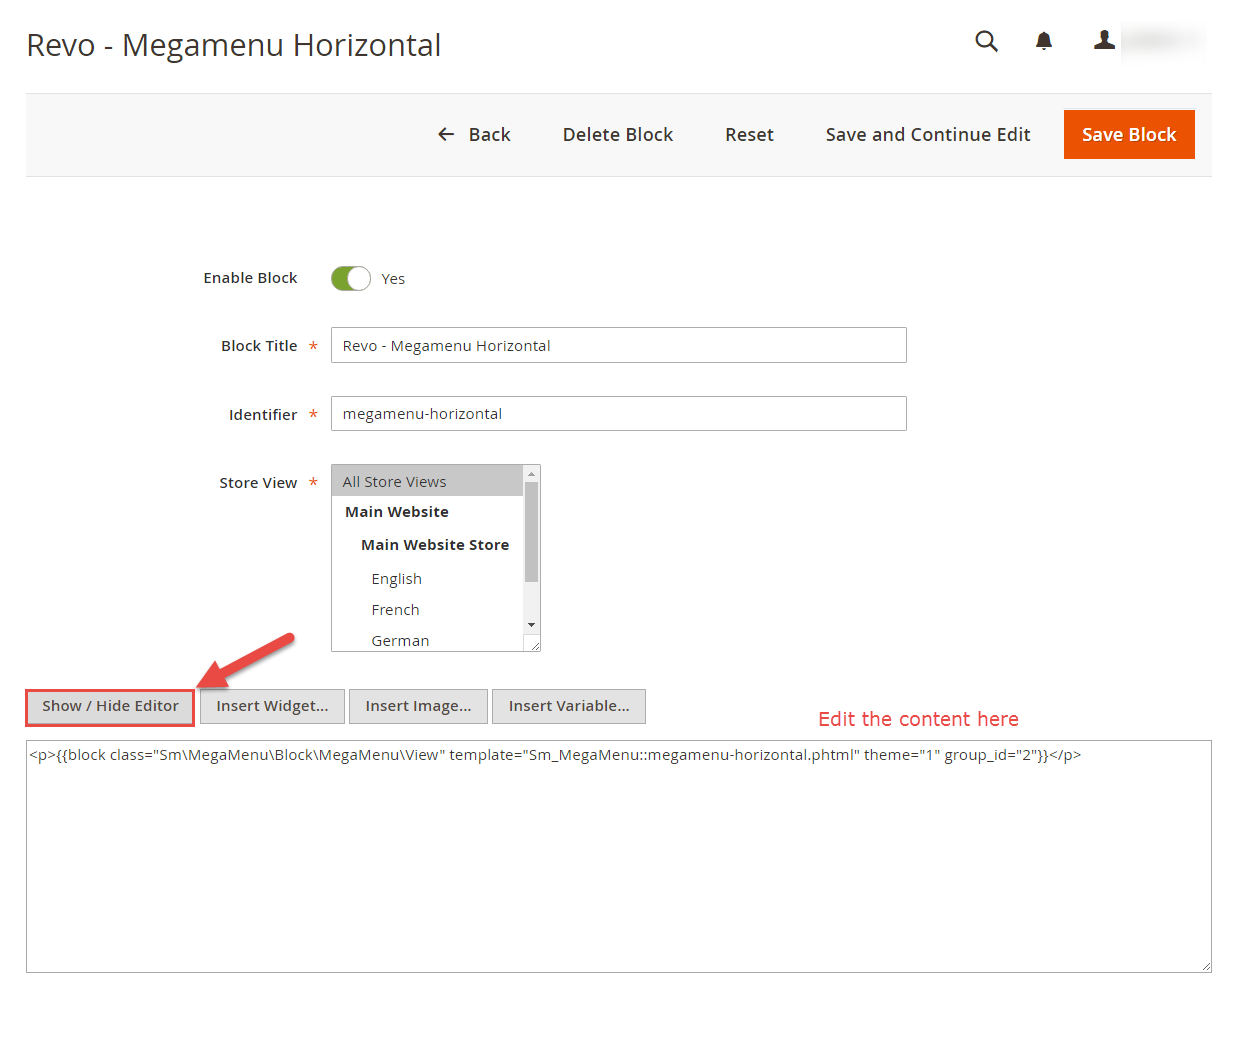1237x1037 pixels.
Task: Click the Enable Block label
Action: coord(250,278)
